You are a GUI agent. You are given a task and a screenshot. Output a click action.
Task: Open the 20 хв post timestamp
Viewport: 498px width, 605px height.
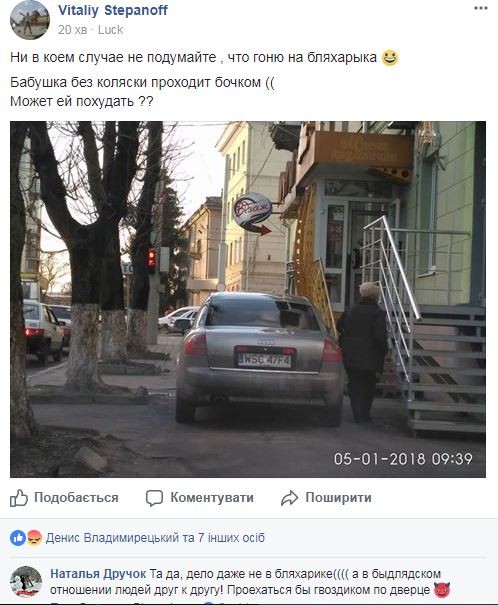tap(73, 30)
